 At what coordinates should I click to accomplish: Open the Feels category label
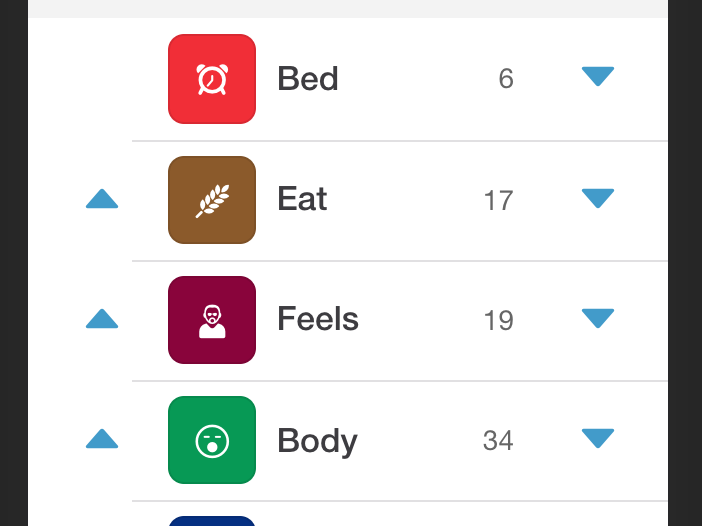[318, 319]
